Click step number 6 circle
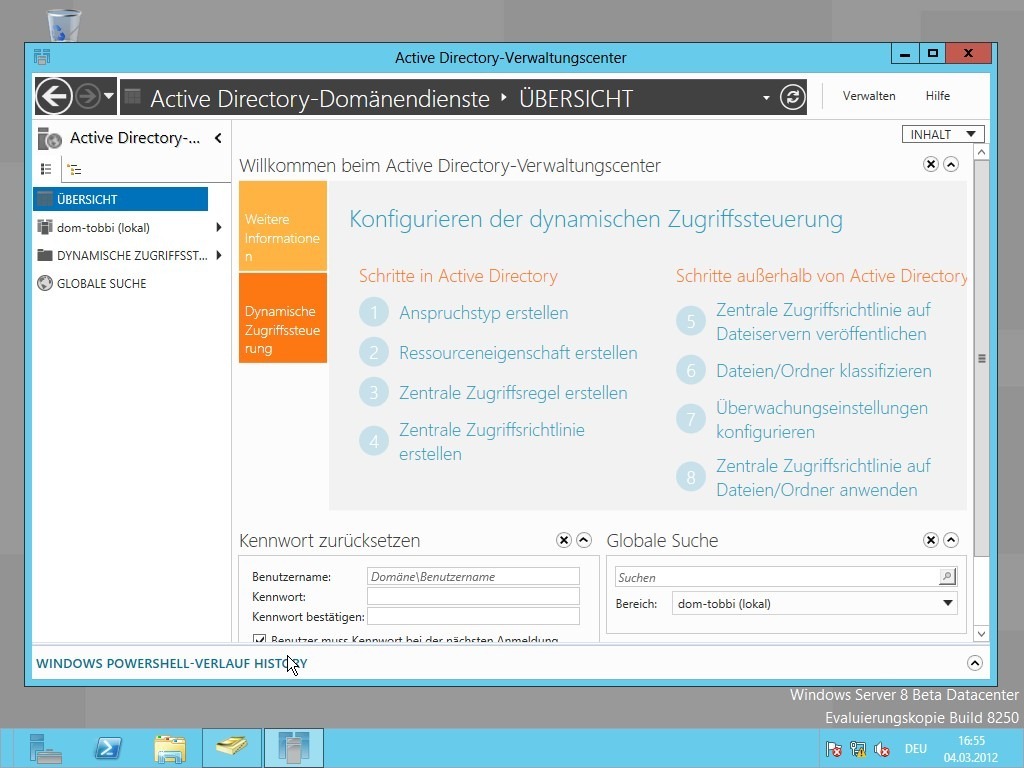 click(690, 371)
